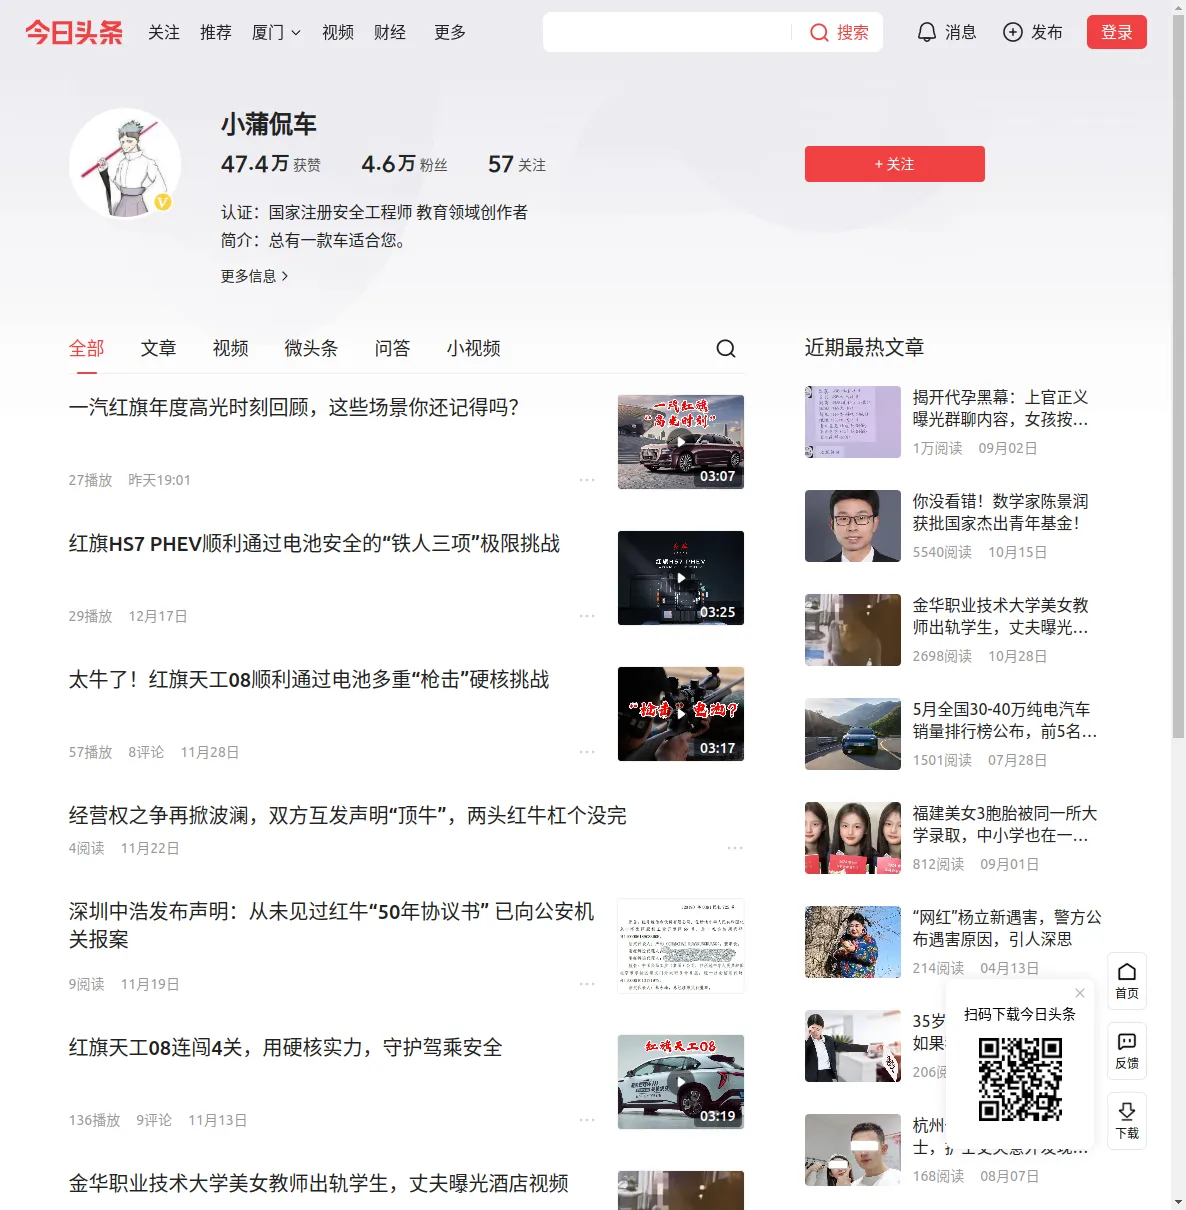The height and width of the screenshot is (1210, 1186).
Task: Play the 03:19 红旗天工08 video thumbnail
Action: [681, 1082]
